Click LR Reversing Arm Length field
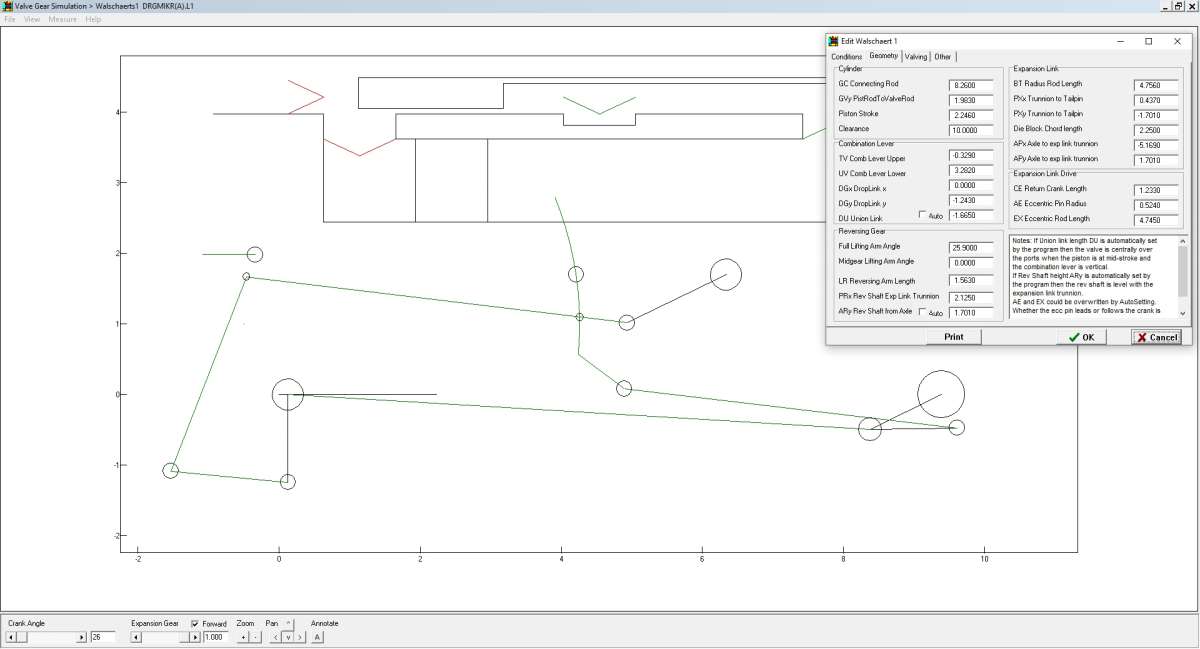The width and height of the screenshot is (1200, 649). 971,281
